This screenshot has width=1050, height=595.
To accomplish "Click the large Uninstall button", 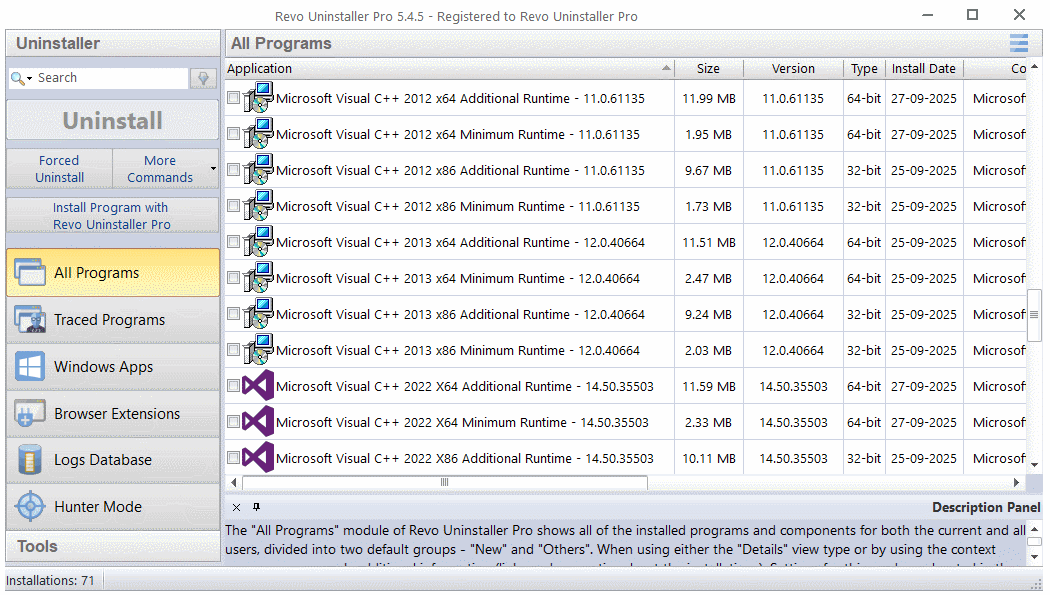I will click(x=112, y=120).
